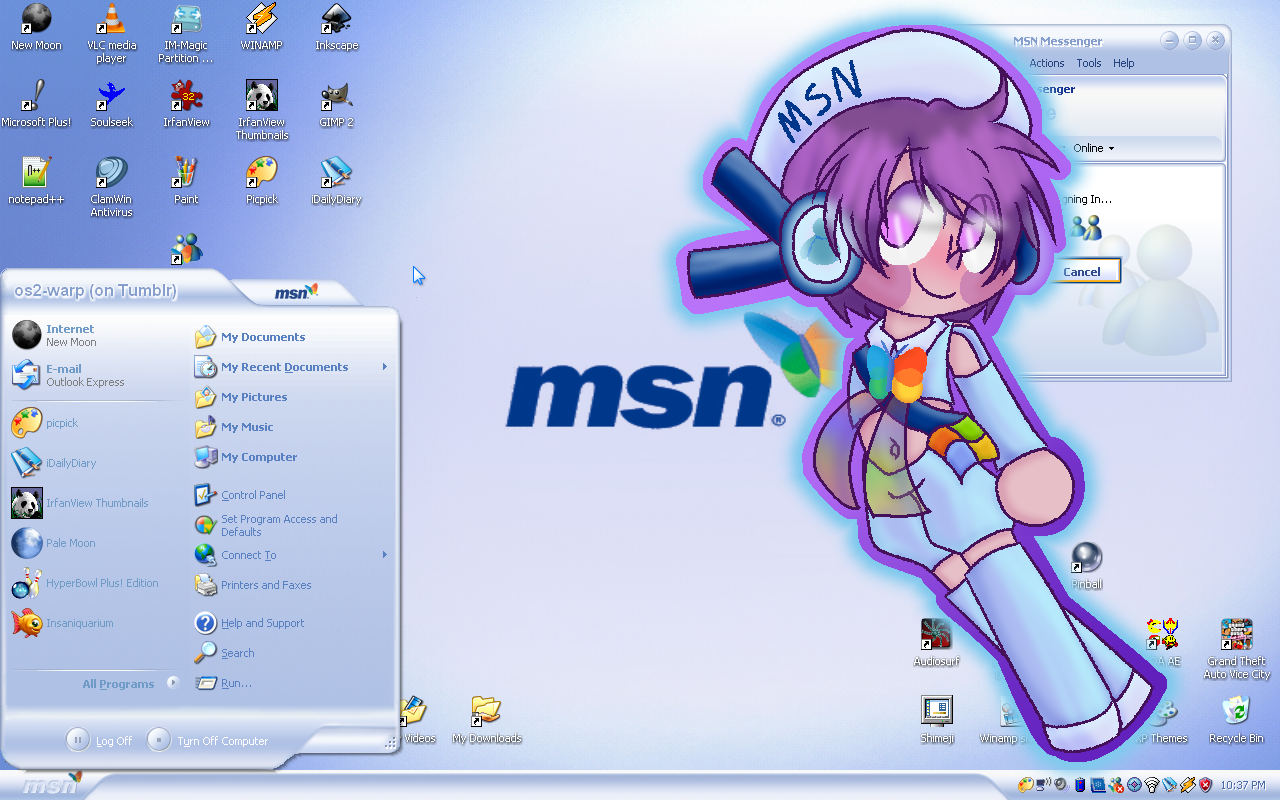Click the msn Start button on taskbar

50,785
